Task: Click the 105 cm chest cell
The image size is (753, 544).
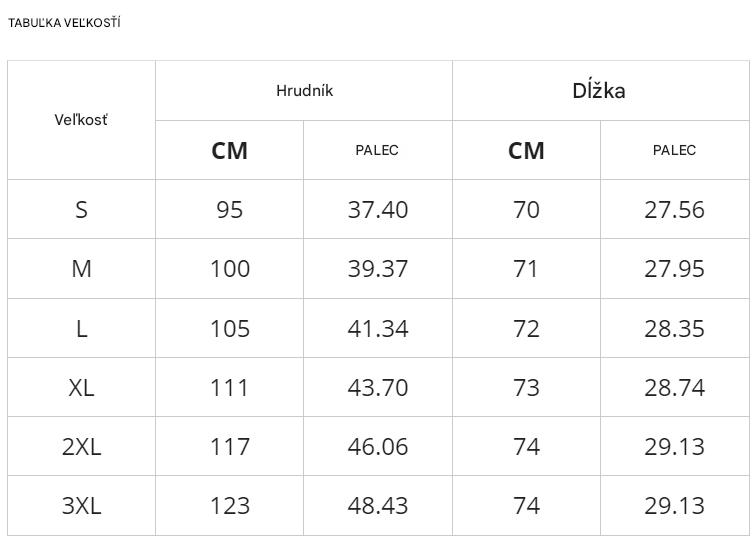Action: [229, 329]
